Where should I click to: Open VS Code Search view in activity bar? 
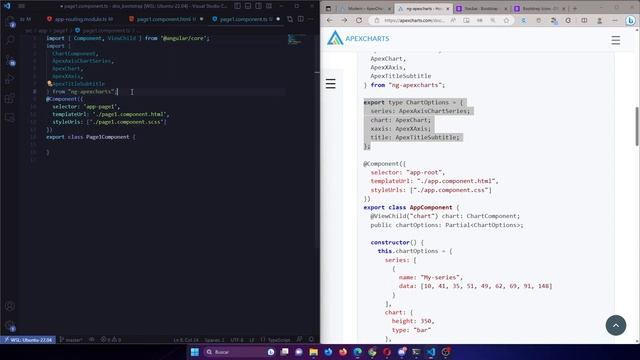(x=10, y=40)
